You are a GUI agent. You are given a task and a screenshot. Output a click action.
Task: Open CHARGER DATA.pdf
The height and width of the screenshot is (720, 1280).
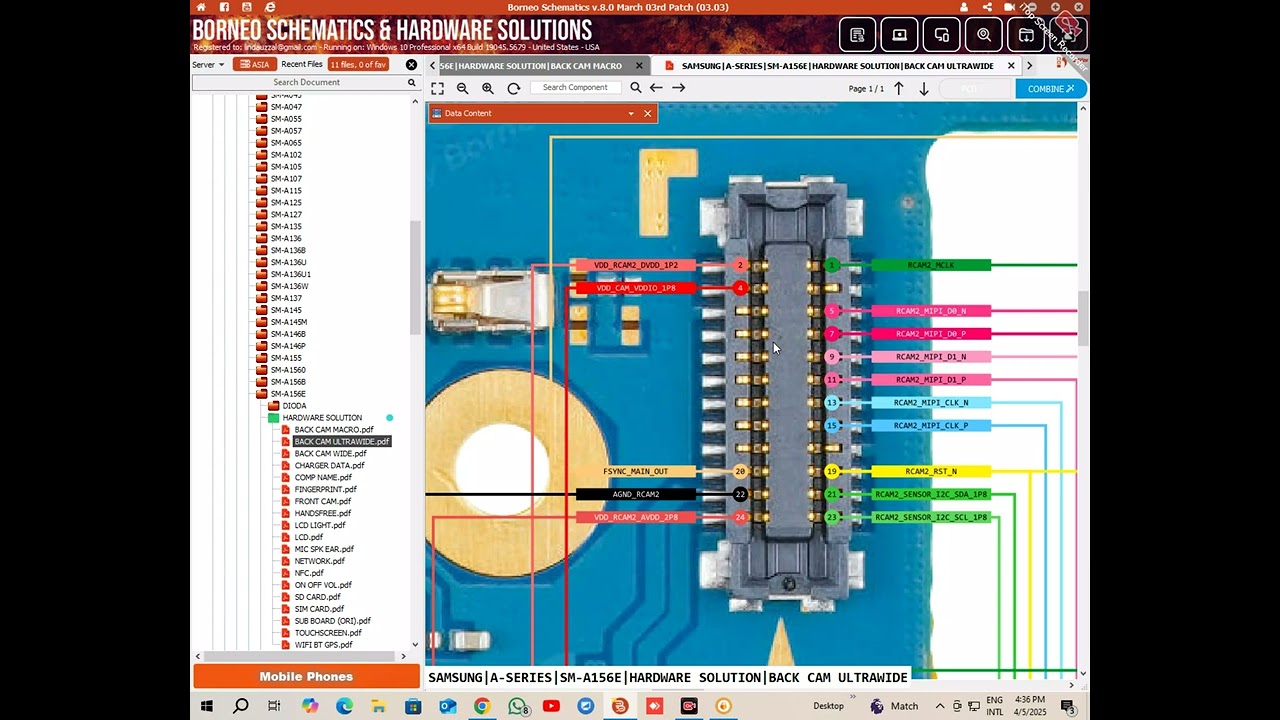tap(329, 466)
